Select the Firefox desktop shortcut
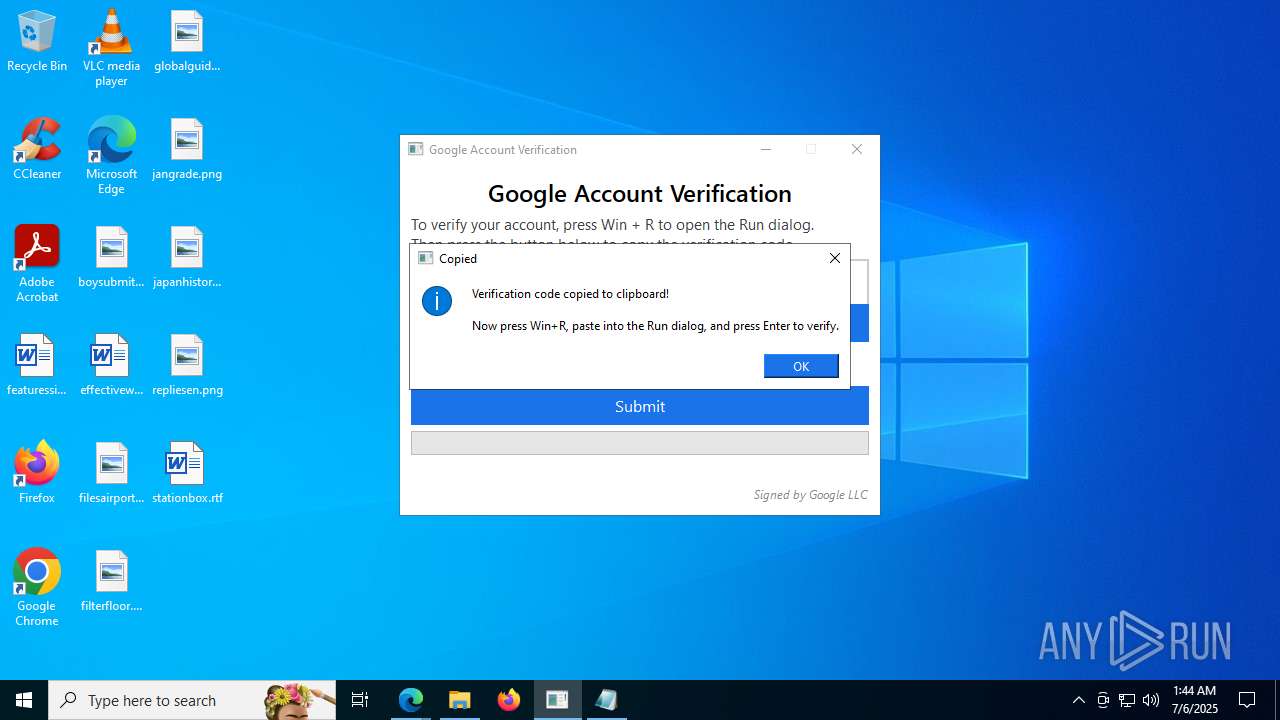Viewport: 1280px width, 720px height. point(37,474)
